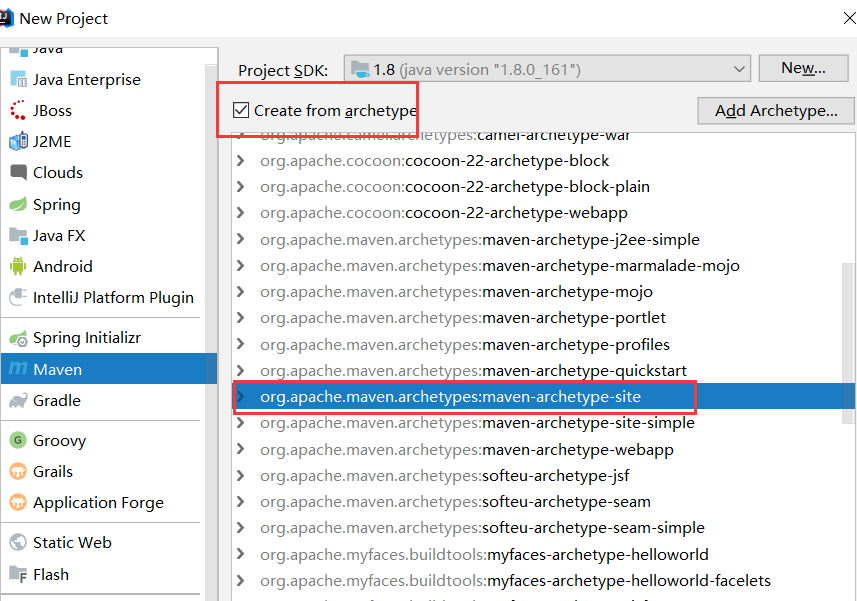
Task: Expand the softeu-archetype-seam-simple node
Action: pos(240,528)
